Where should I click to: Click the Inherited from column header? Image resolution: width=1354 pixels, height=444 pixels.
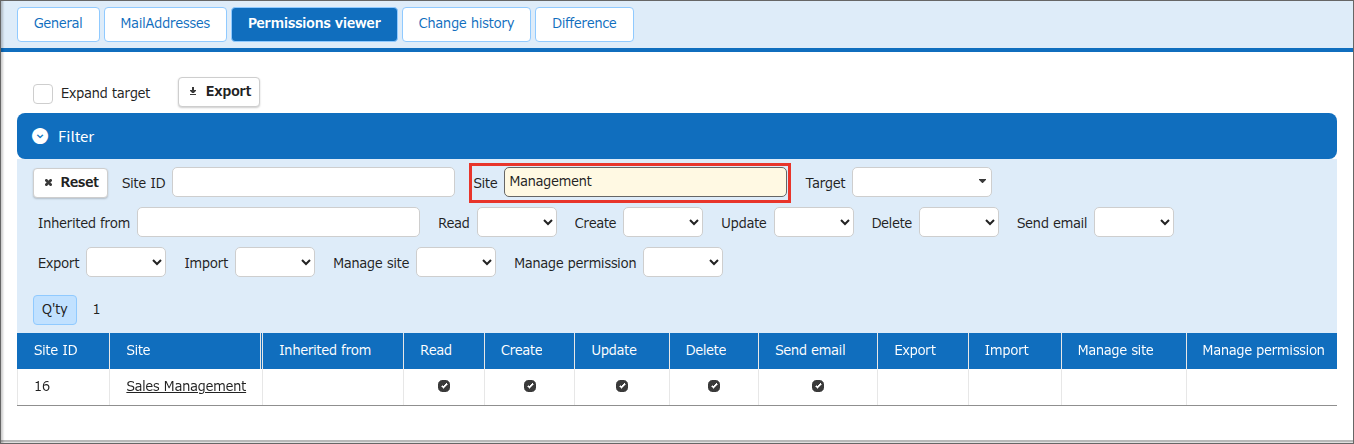click(x=333, y=351)
